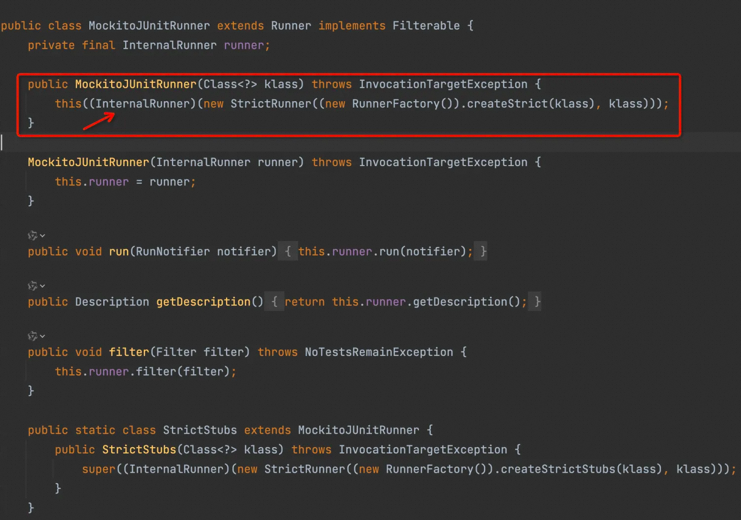The width and height of the screenshot is (741, 520).
Task: Click the createStrict method call
Action: [507, 104]
